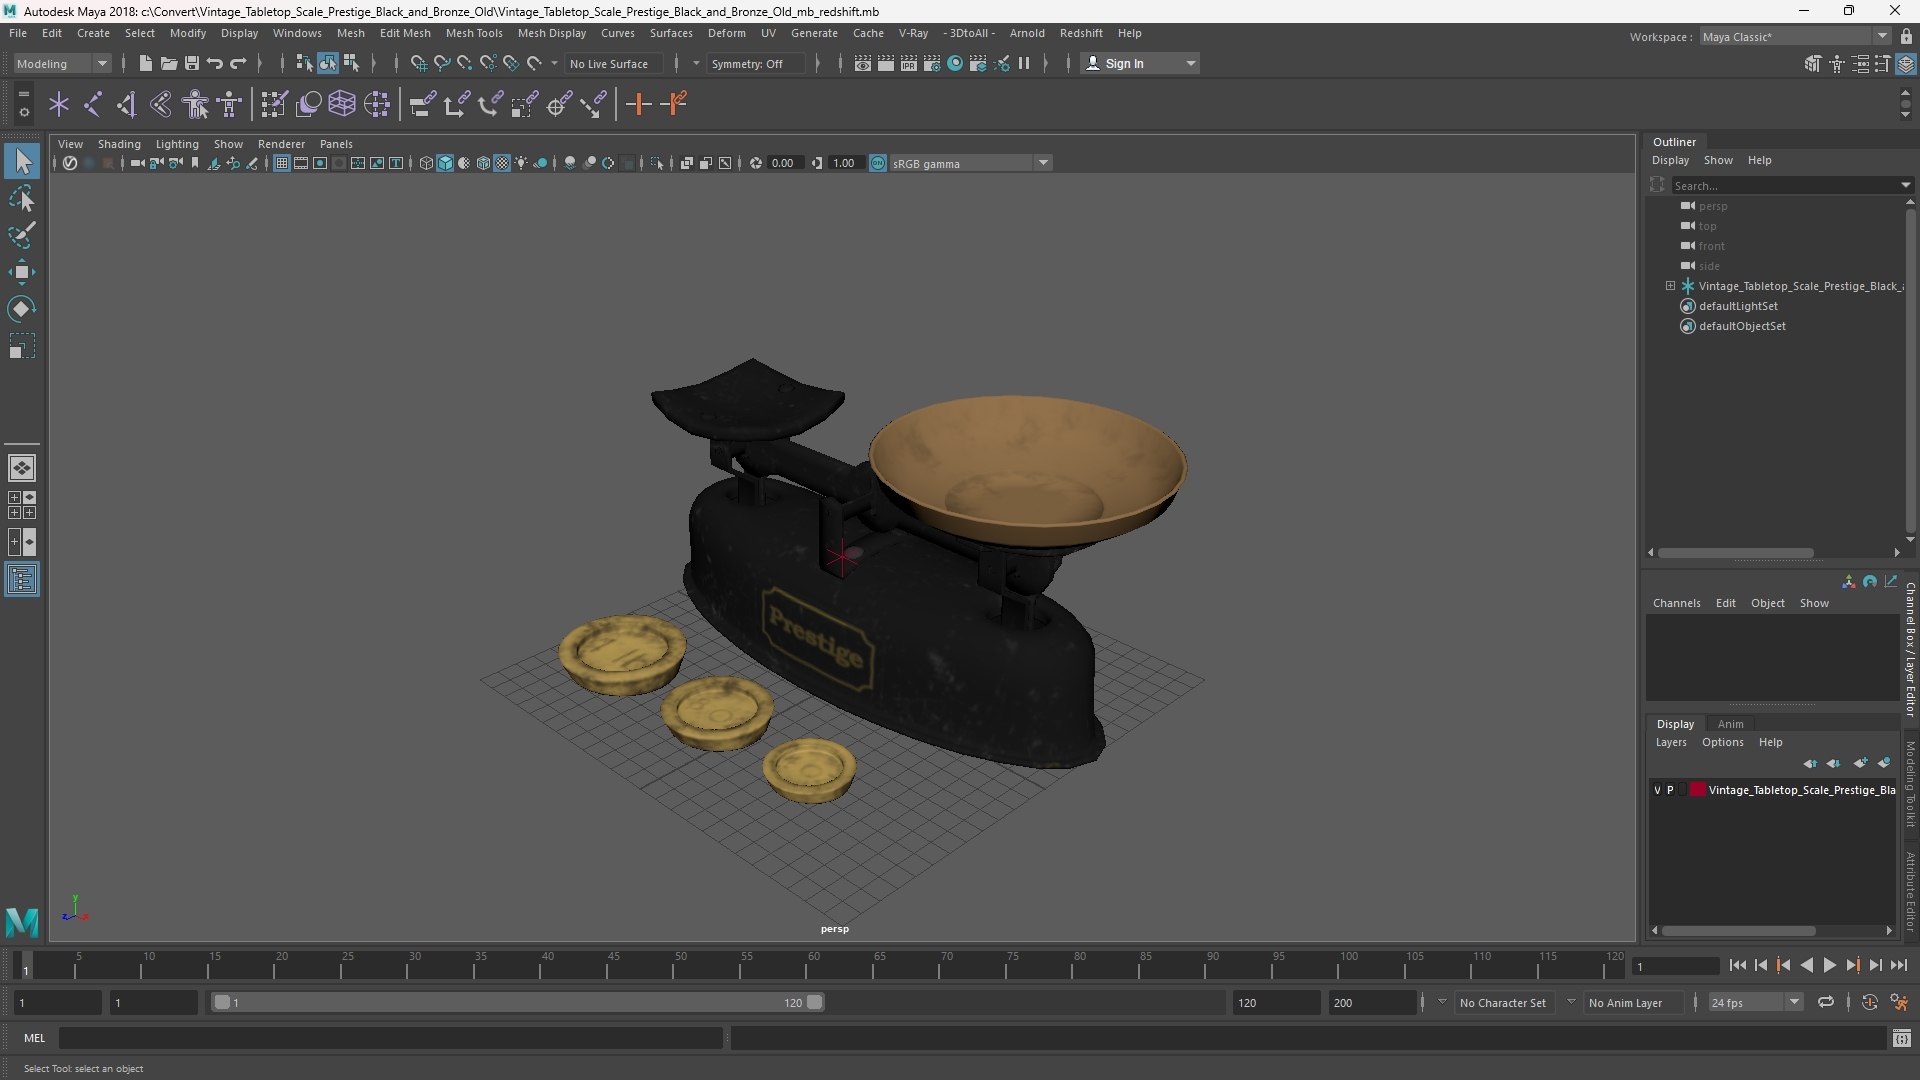Choose the Select tool in the Tool Box
This screenshot has width=1920, height=1080.
point(22,161)
